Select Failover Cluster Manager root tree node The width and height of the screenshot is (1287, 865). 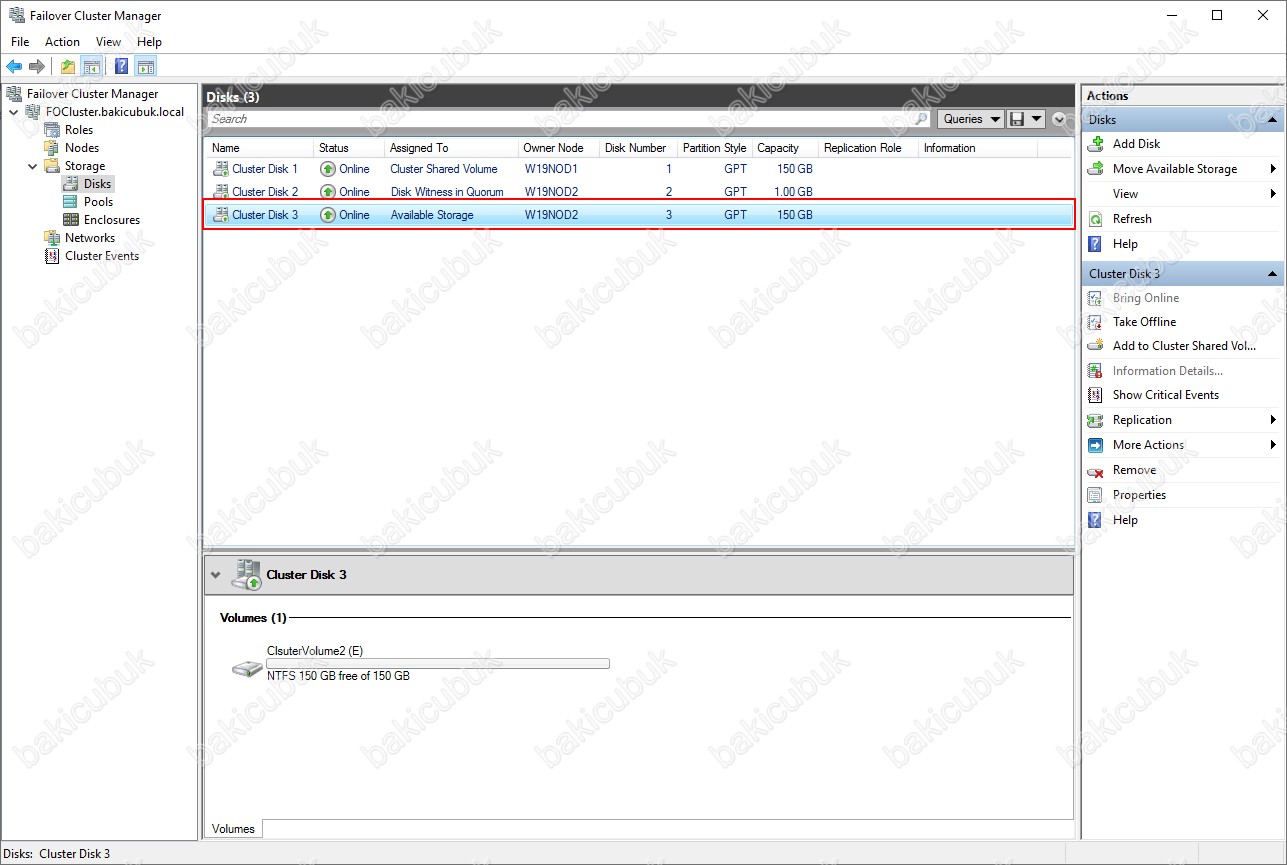pyautogui.click(x=92, y=94)
